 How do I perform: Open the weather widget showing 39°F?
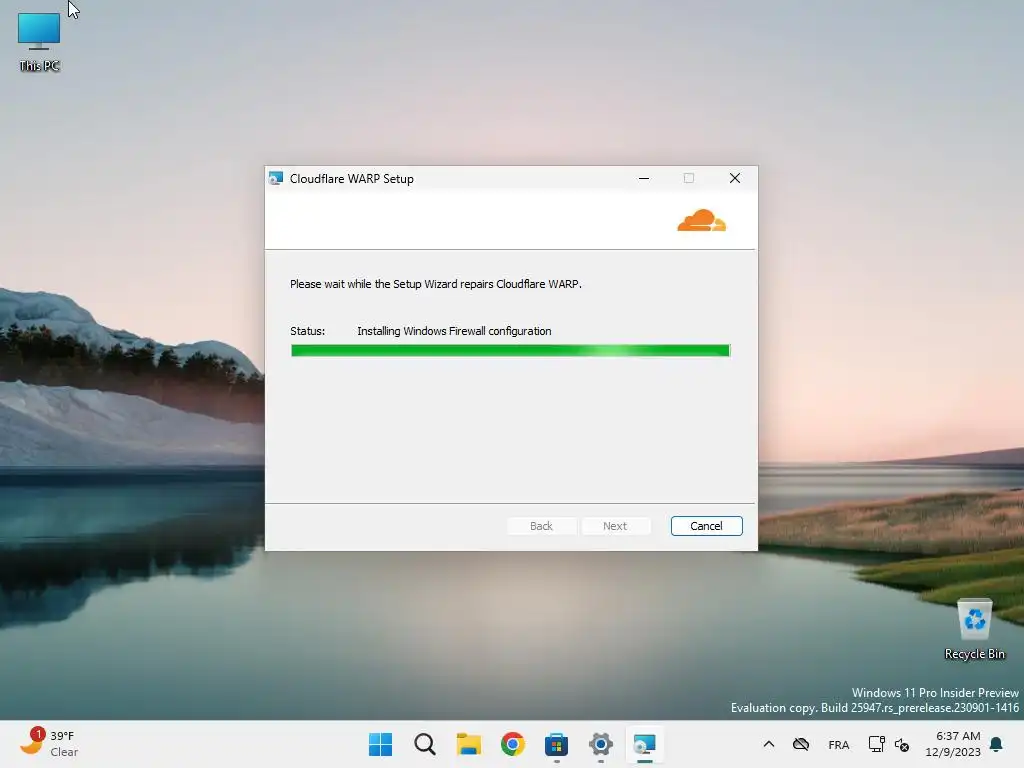50,744
